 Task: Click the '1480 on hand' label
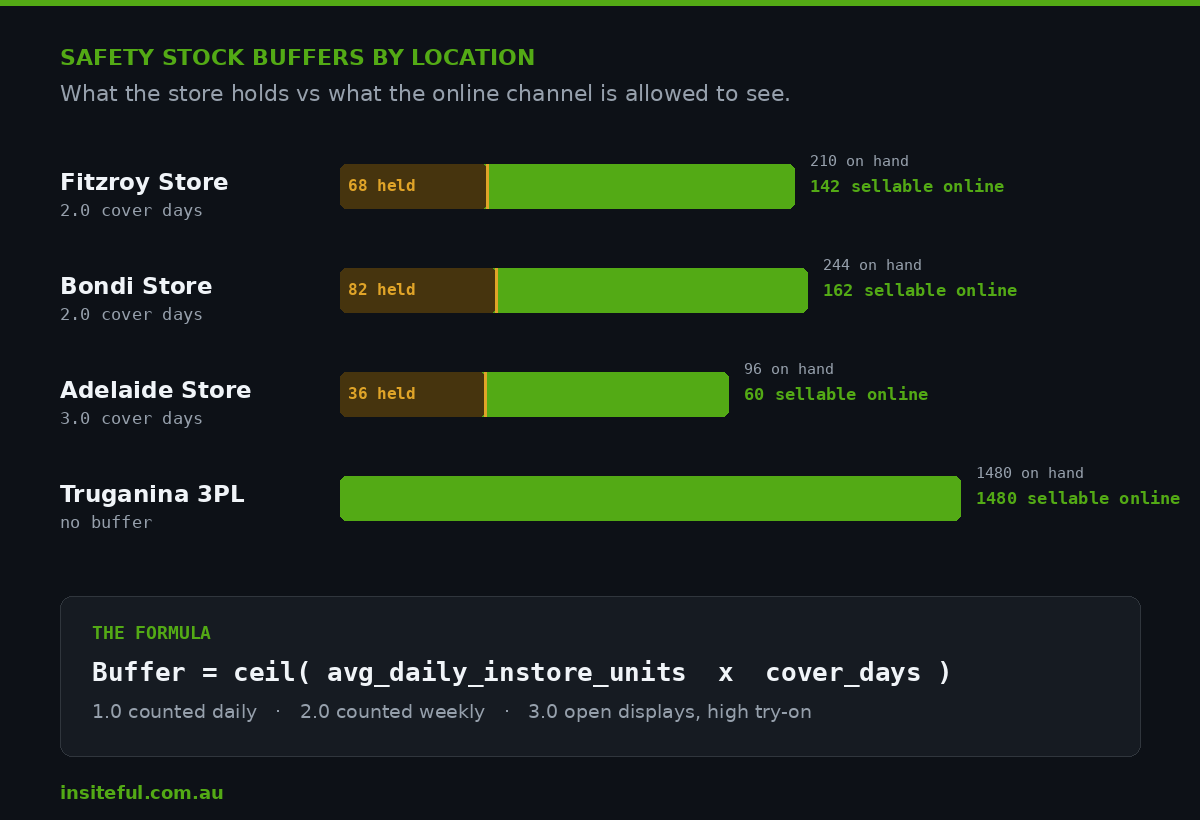click(1030, 473)
